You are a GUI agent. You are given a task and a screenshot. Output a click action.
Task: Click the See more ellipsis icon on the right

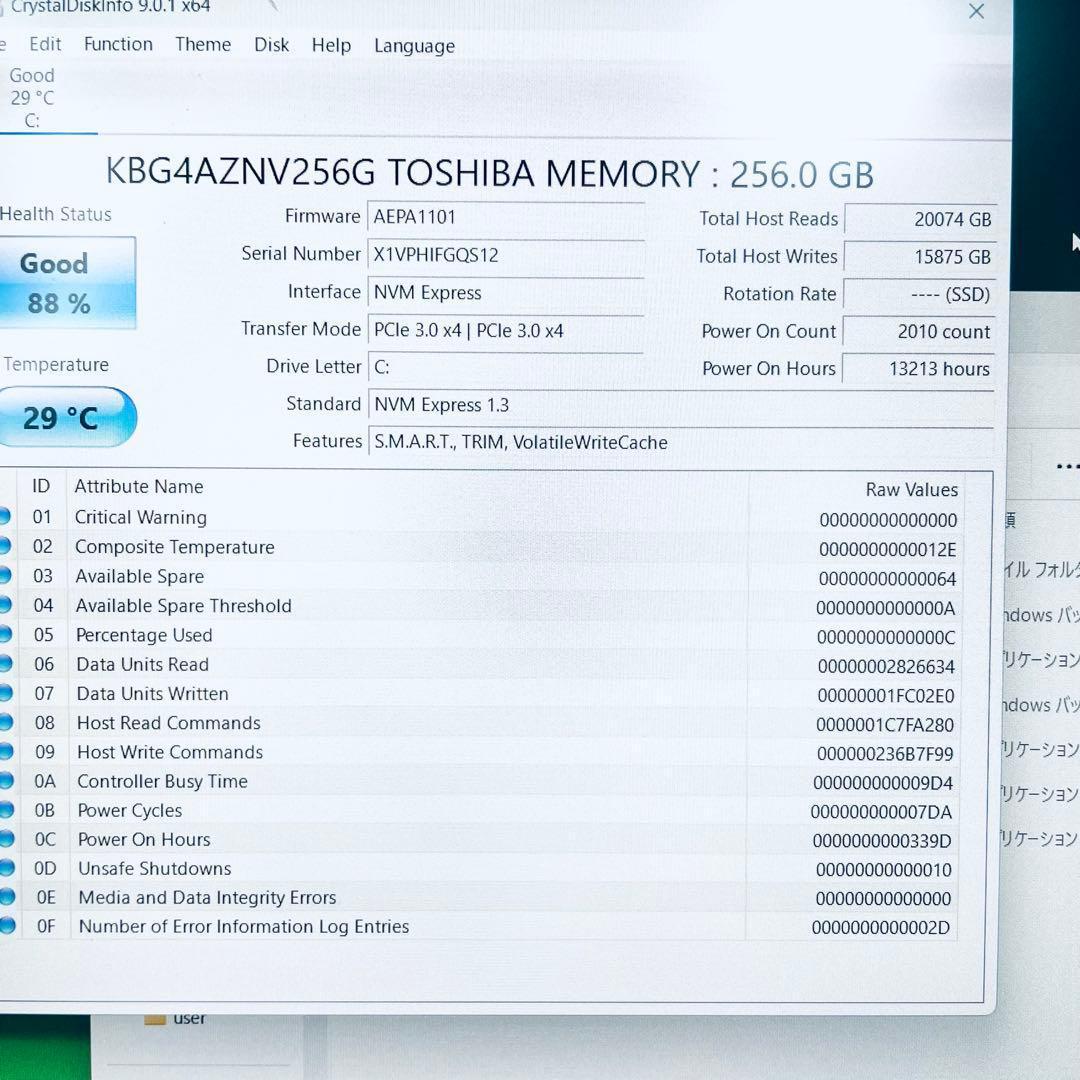[1068, 466]
